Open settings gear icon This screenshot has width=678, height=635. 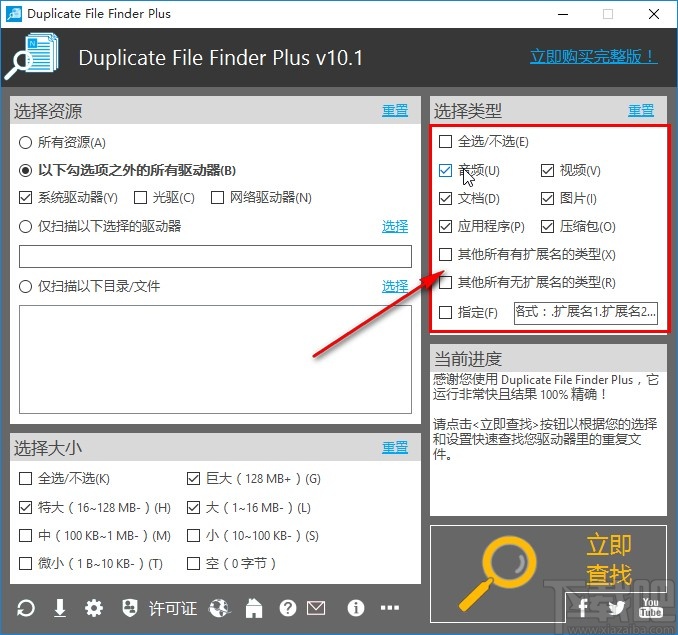coord(94,608)
